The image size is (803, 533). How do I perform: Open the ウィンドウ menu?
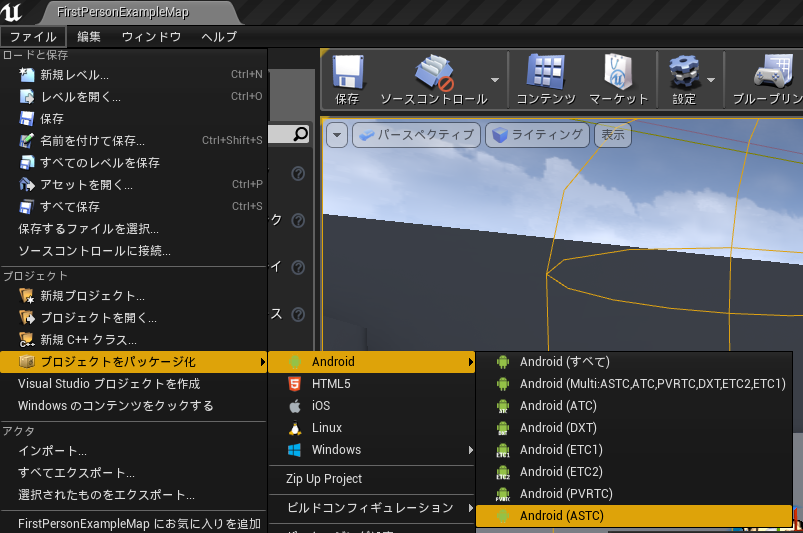point(152,37)
